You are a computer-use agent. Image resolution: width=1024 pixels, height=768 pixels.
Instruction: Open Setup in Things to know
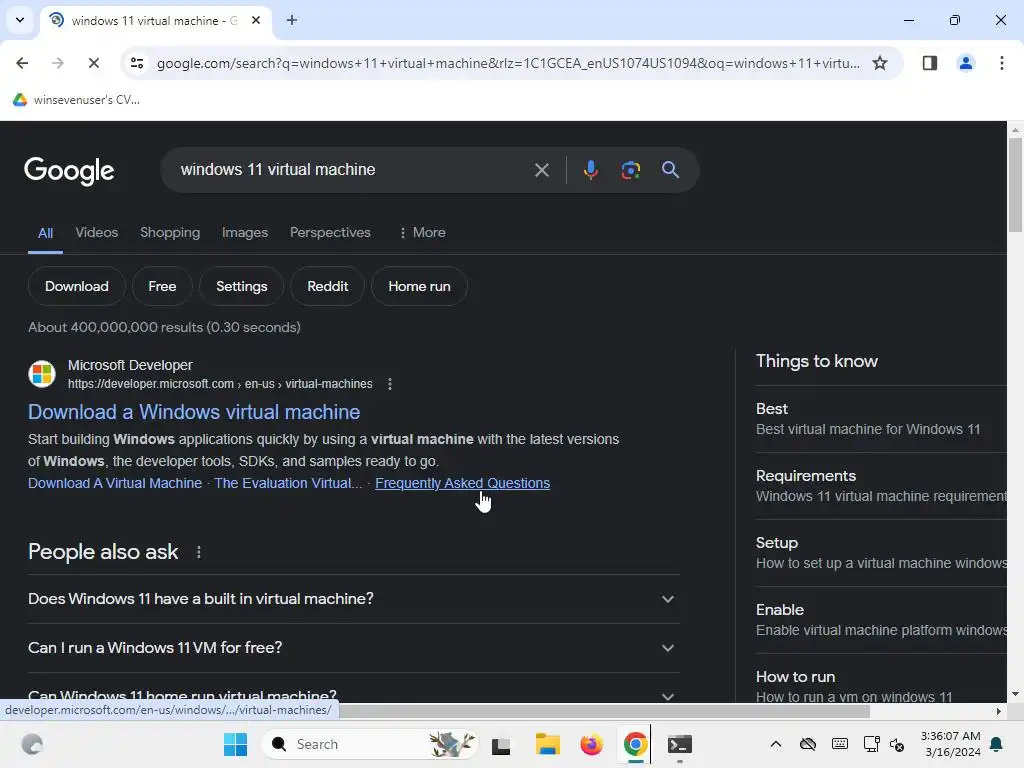point(880,553)
